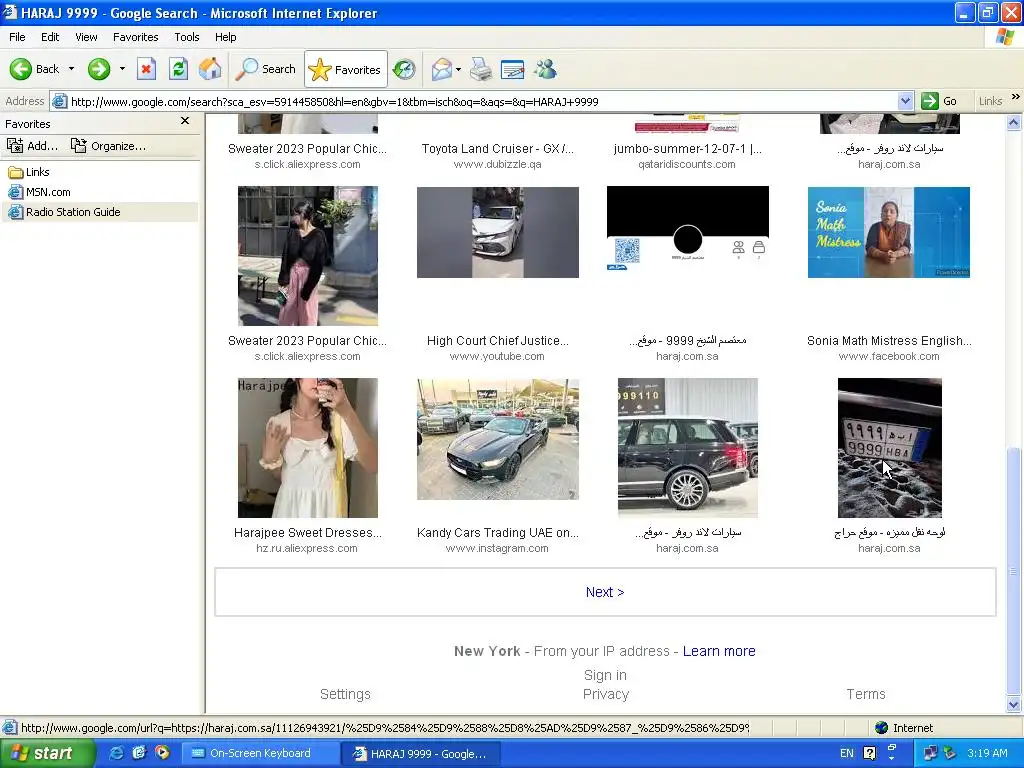Open the girl in white dress thumbnail
The image size is (1024, 768).
[308, 448]
